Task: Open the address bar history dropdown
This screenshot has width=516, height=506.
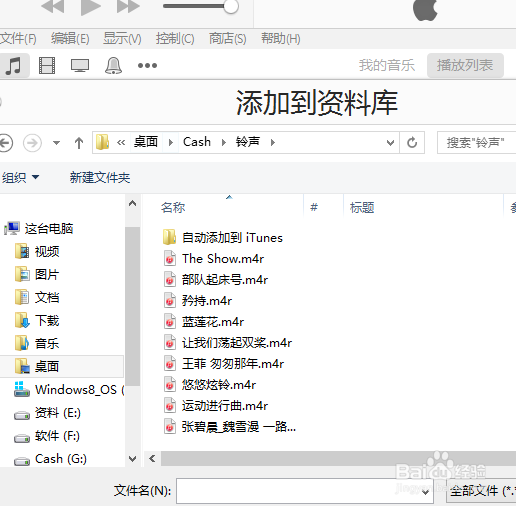Action: click(x=390, y=143)
